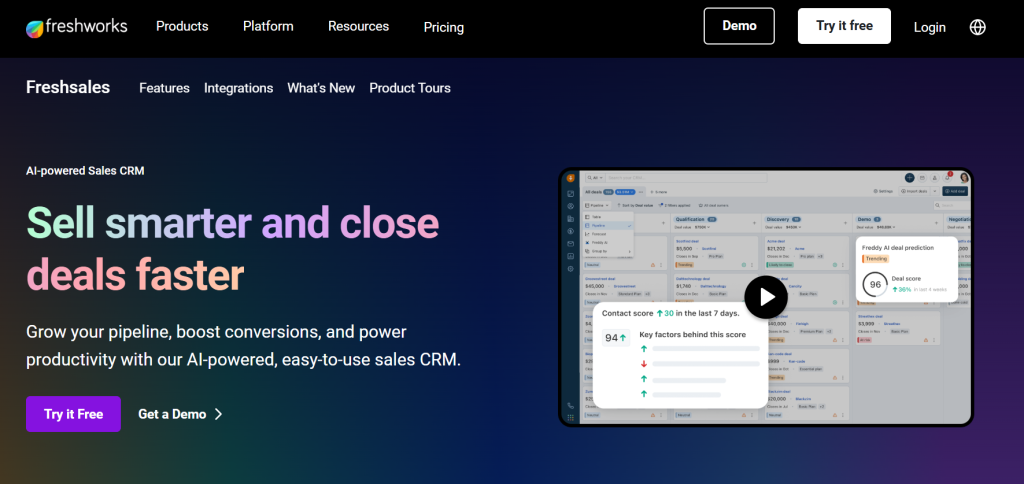This screenshot has width=1024, height=484.
Task: Click the notification bell with red badge
Action: pos(948,177)
